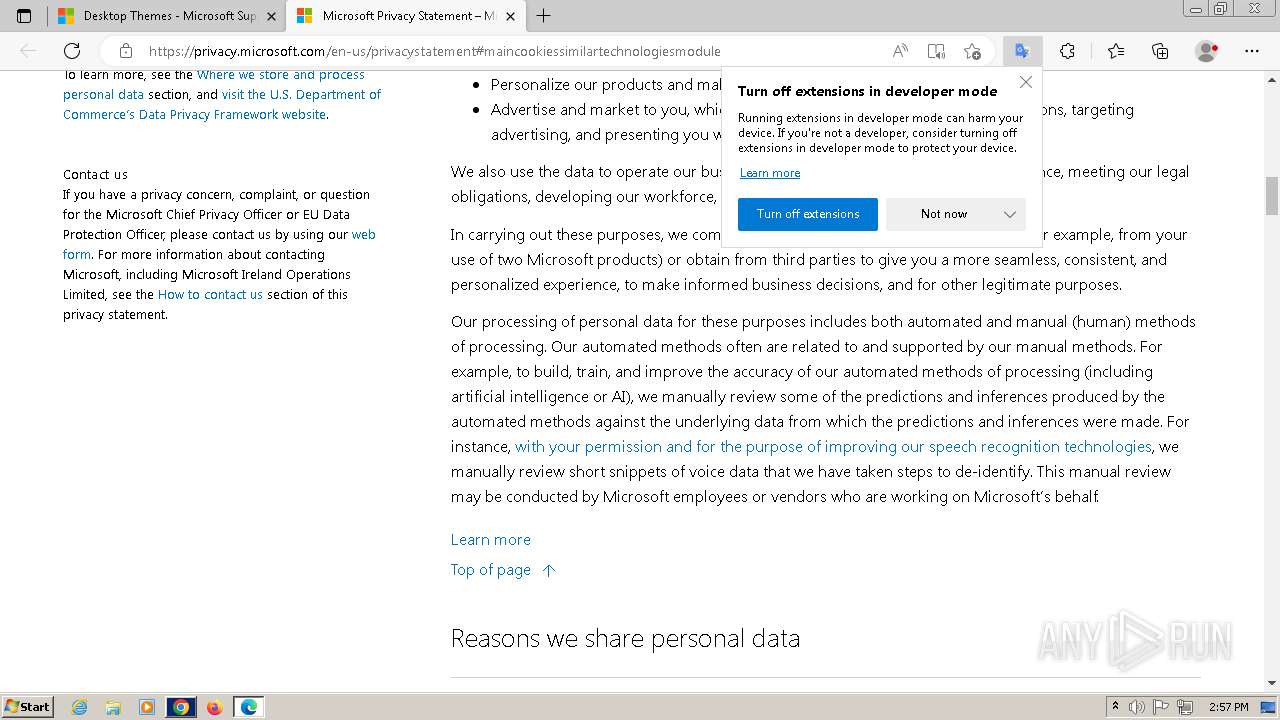Open the Favorites list icon
1280x720 pixels.
[x=1116, y=51]
